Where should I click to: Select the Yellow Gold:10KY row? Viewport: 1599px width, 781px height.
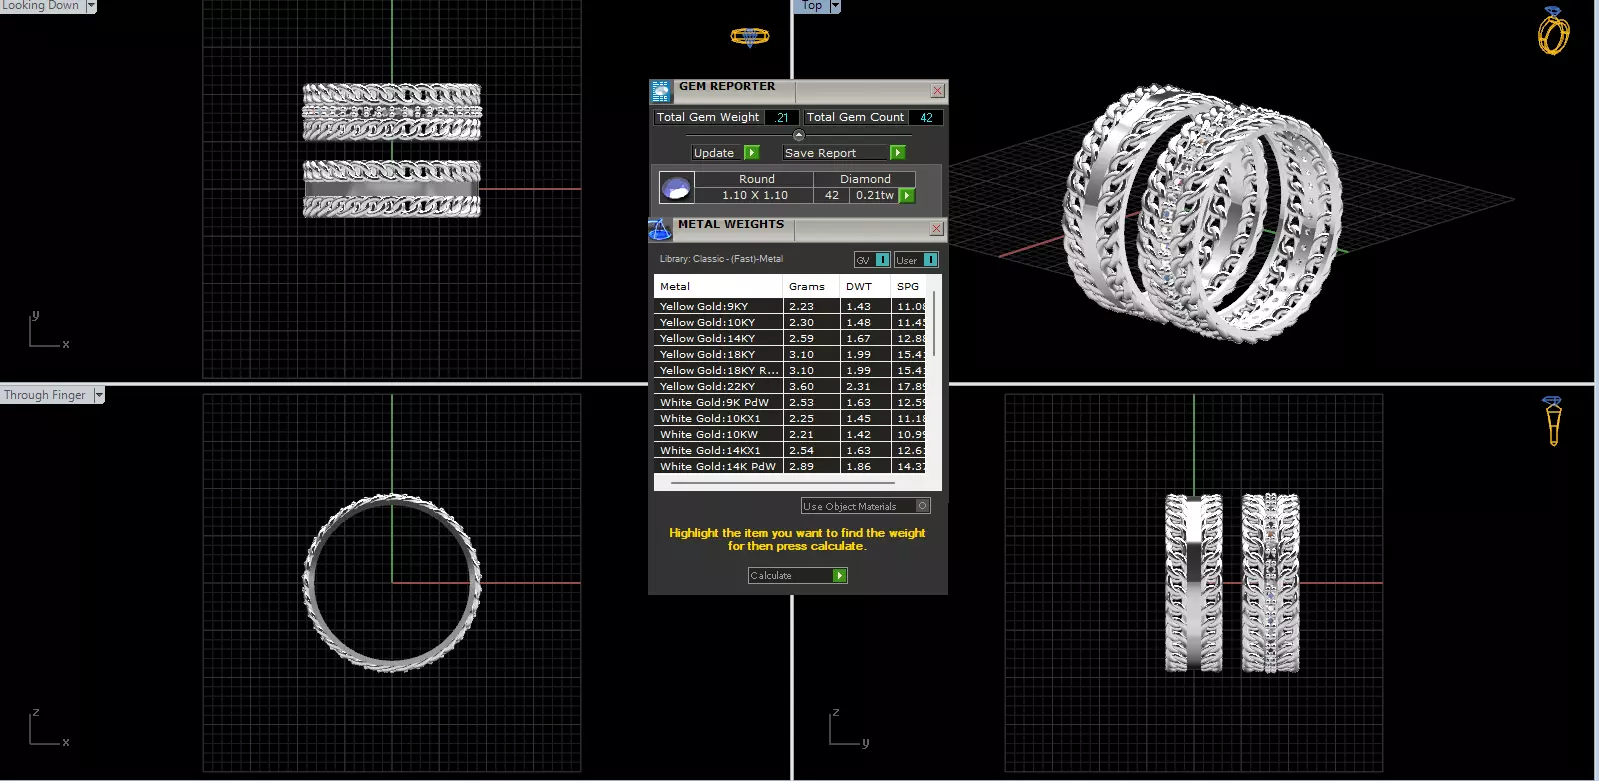(790, 323)
